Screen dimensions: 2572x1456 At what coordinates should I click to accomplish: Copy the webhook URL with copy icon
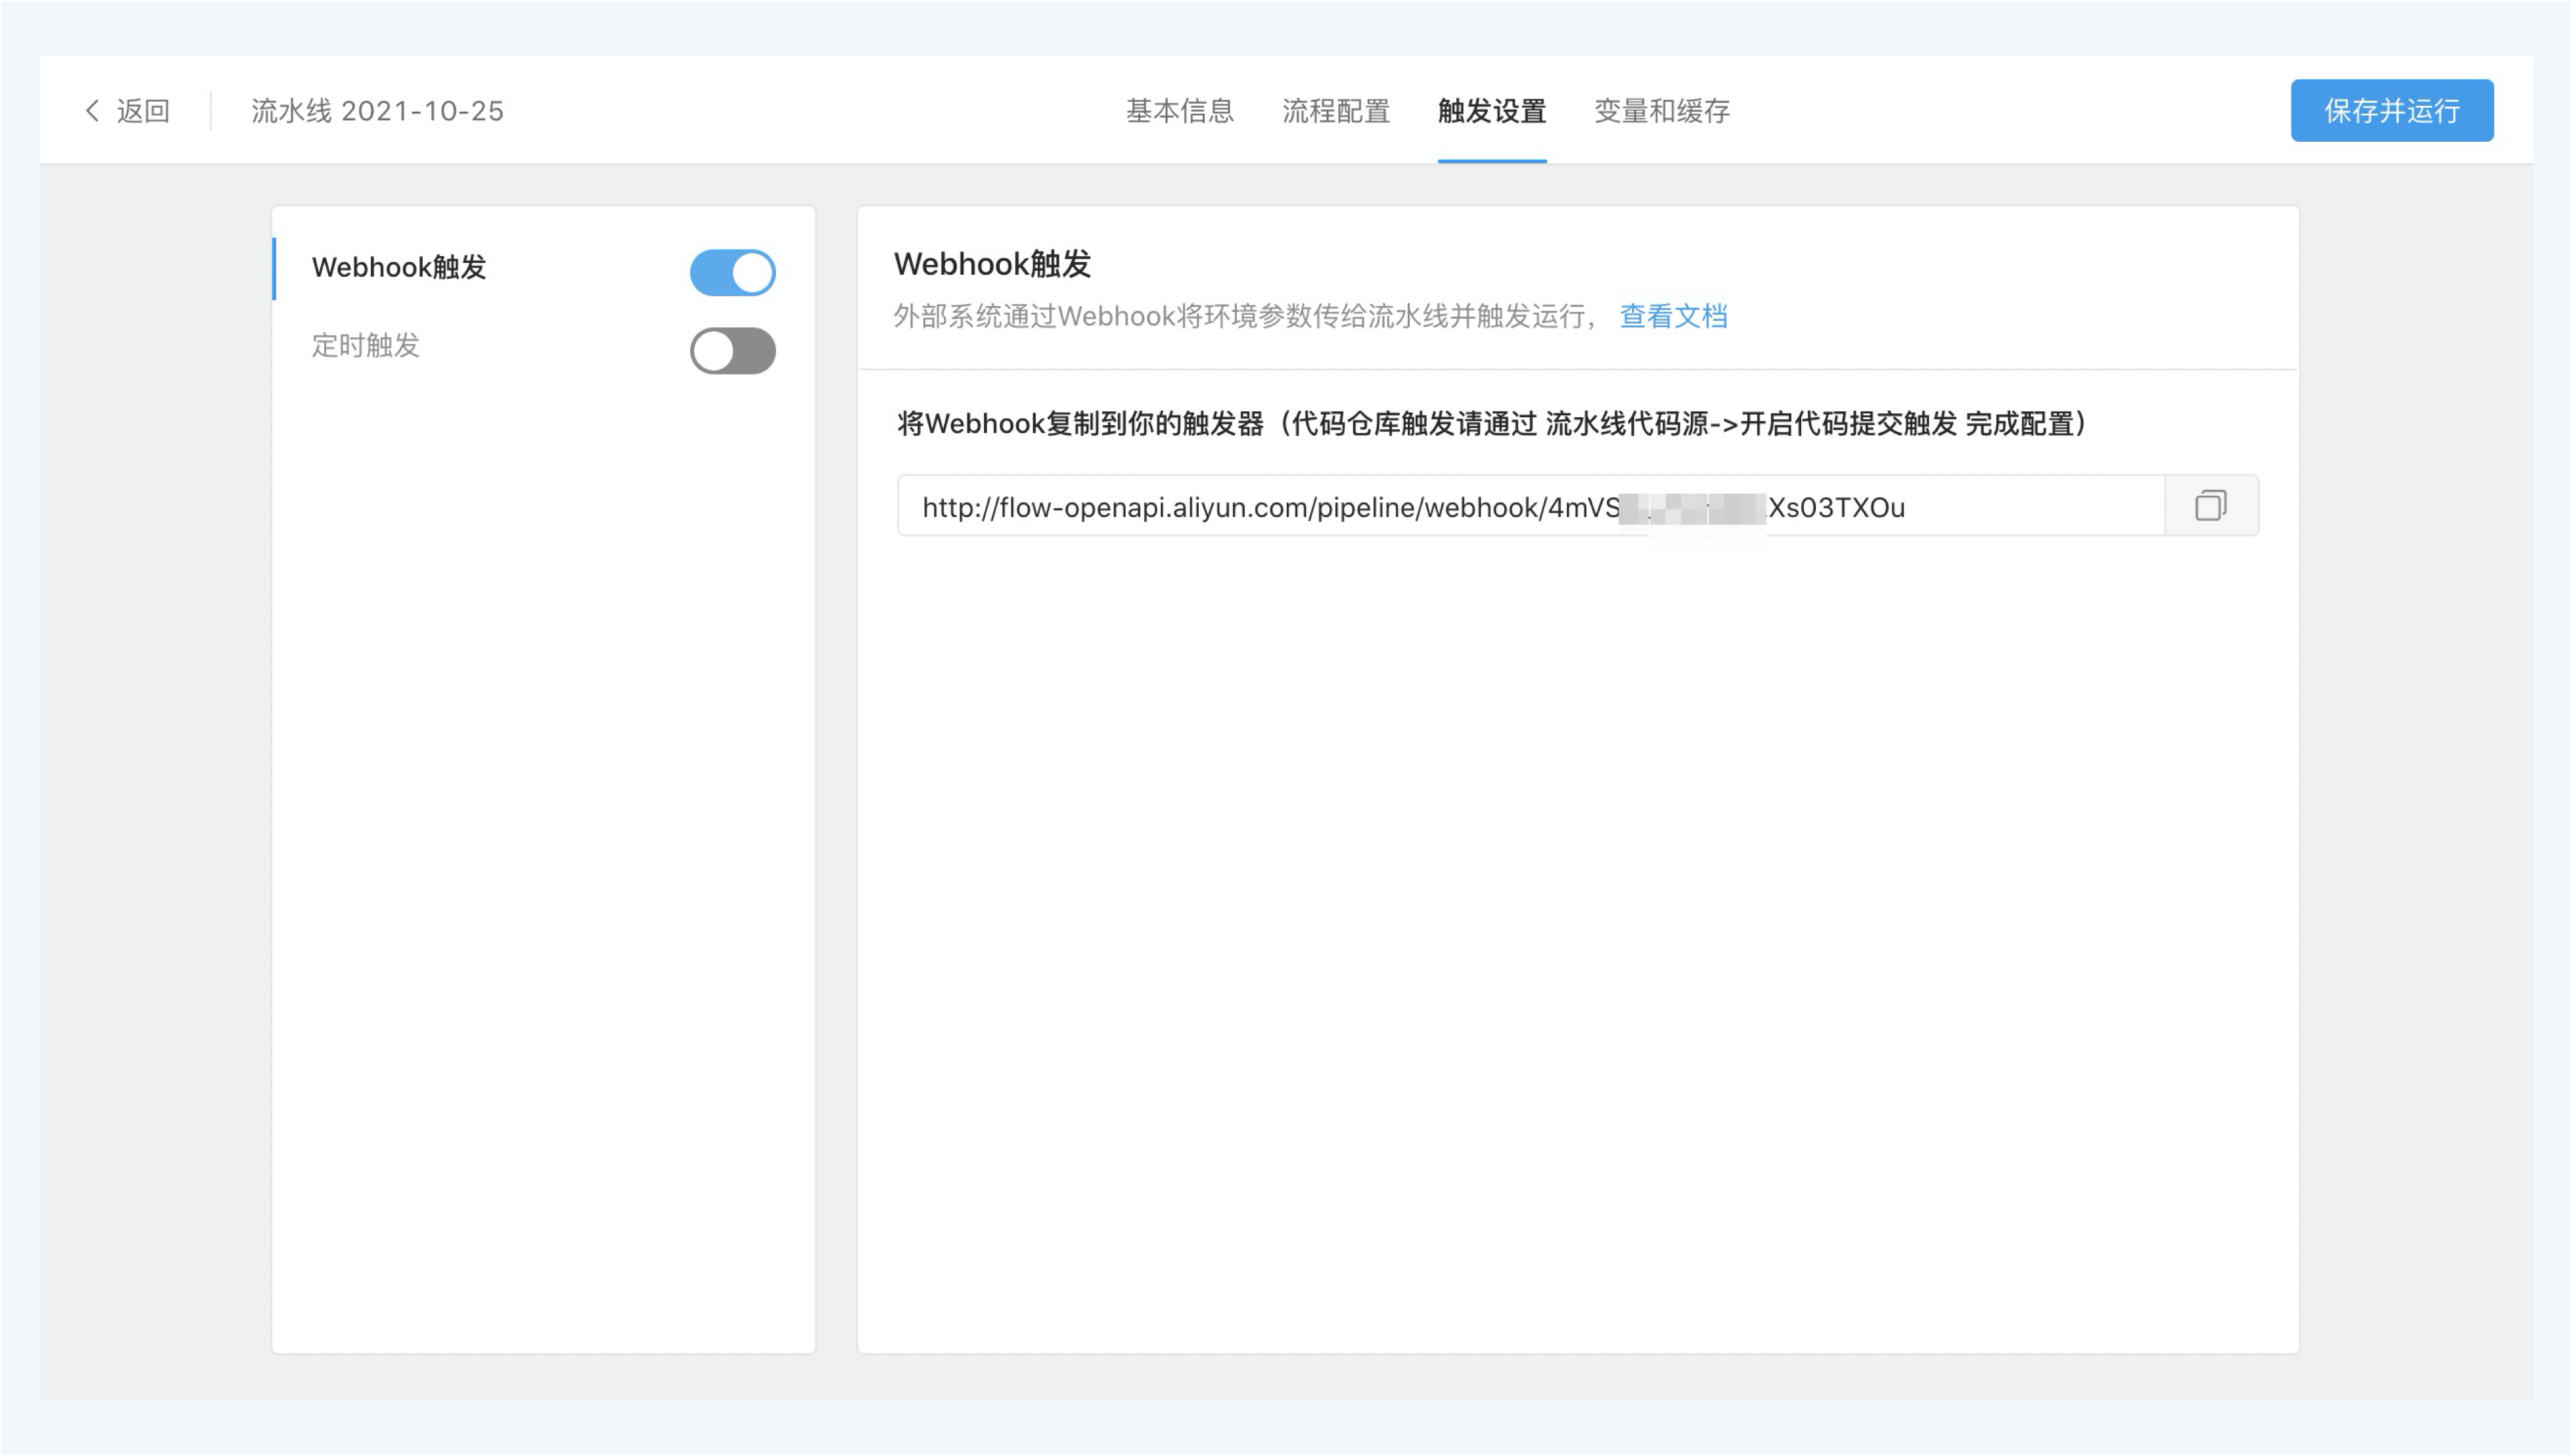point(2210,506)
